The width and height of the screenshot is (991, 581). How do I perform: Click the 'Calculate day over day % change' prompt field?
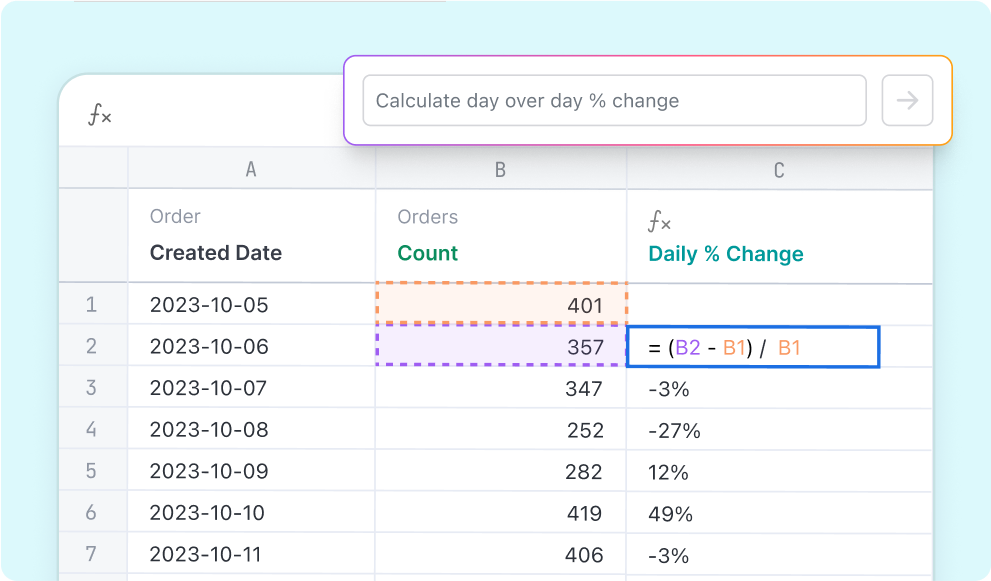[613, 101]
